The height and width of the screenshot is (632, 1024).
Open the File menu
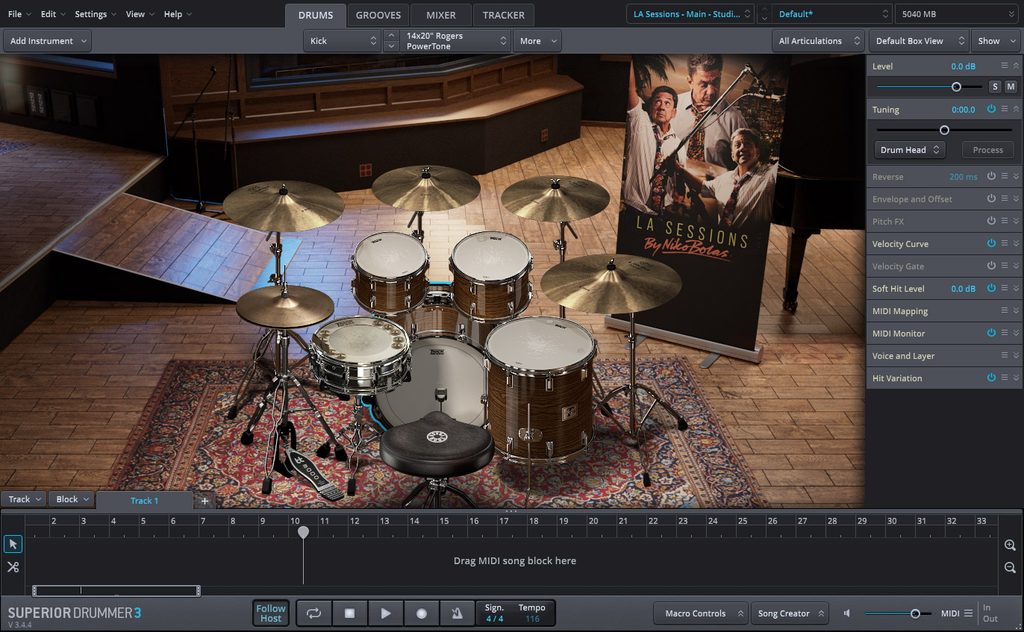[x=19, y=14]
